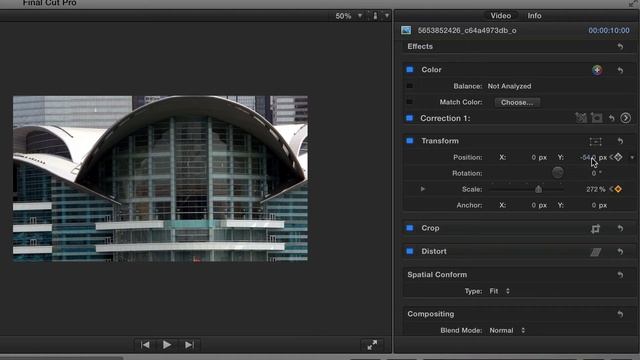Open the Final Cut Pro menu
This screenshot has height=360, width=640.
(x=49, y=3)
